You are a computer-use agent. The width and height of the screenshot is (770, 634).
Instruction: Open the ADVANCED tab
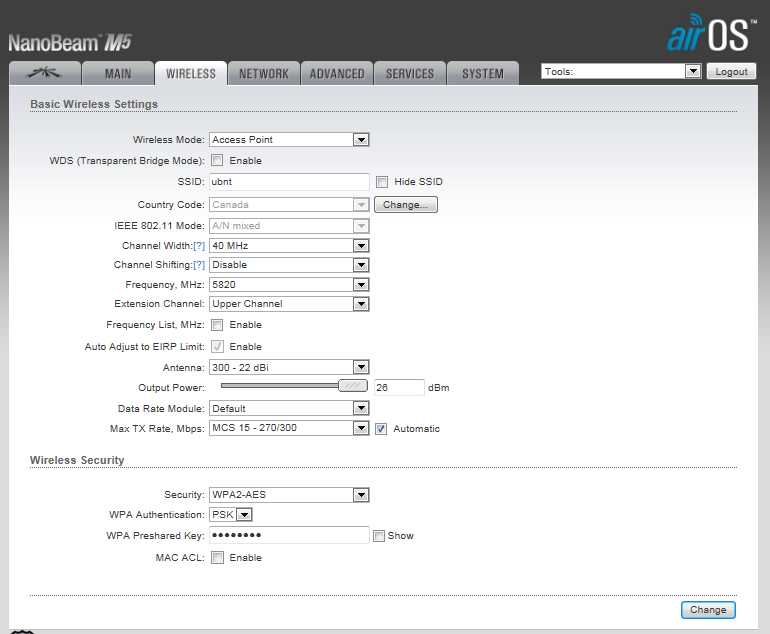337,73
